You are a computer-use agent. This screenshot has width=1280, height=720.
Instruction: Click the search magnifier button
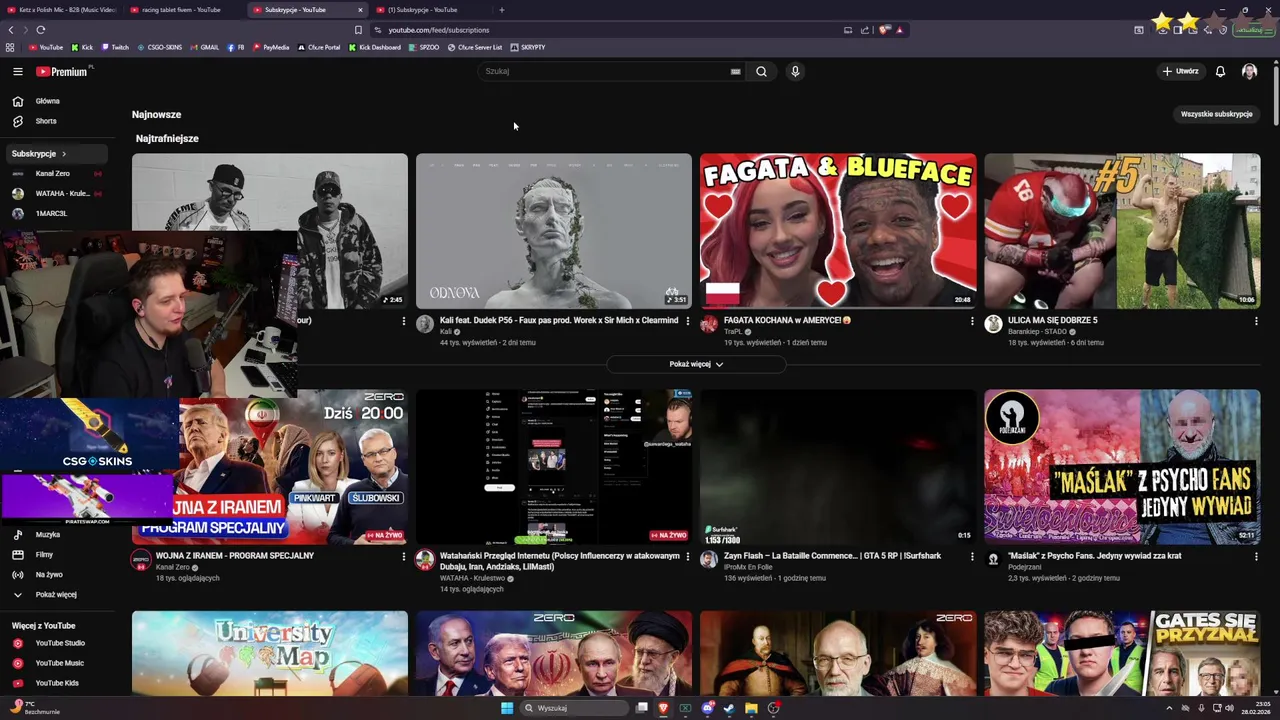point(761,71)
